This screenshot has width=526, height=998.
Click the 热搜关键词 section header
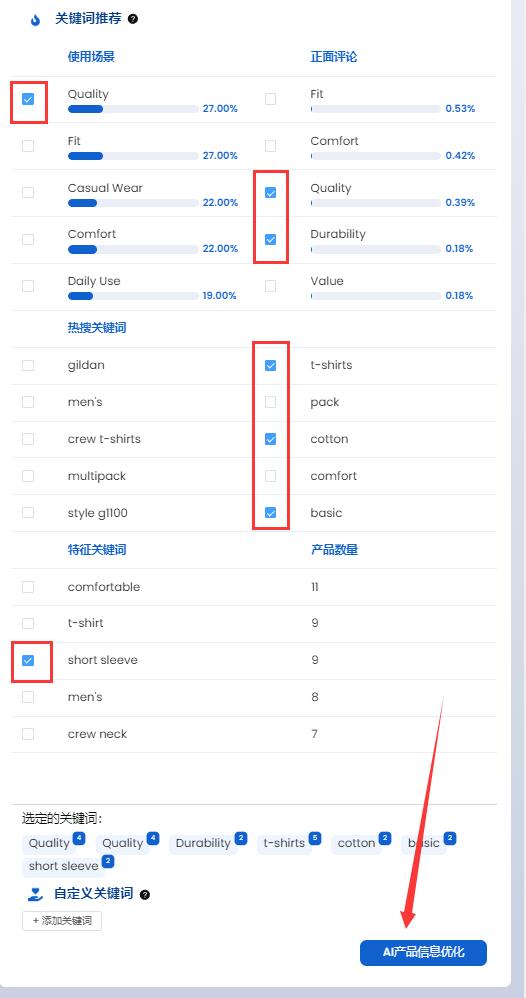tap(97, 328)
